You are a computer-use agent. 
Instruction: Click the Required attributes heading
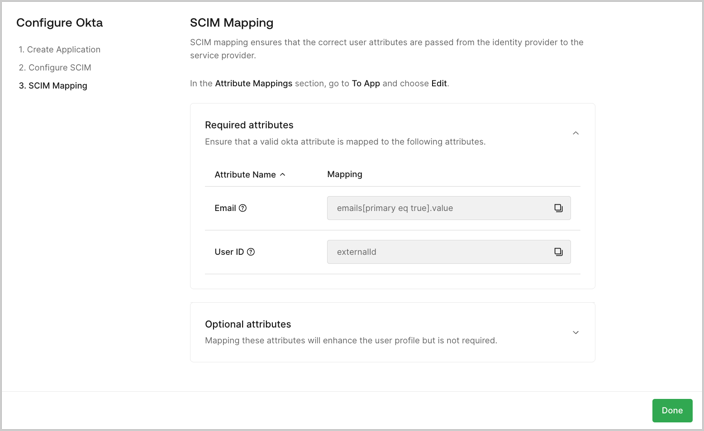(x=249, y=125)
